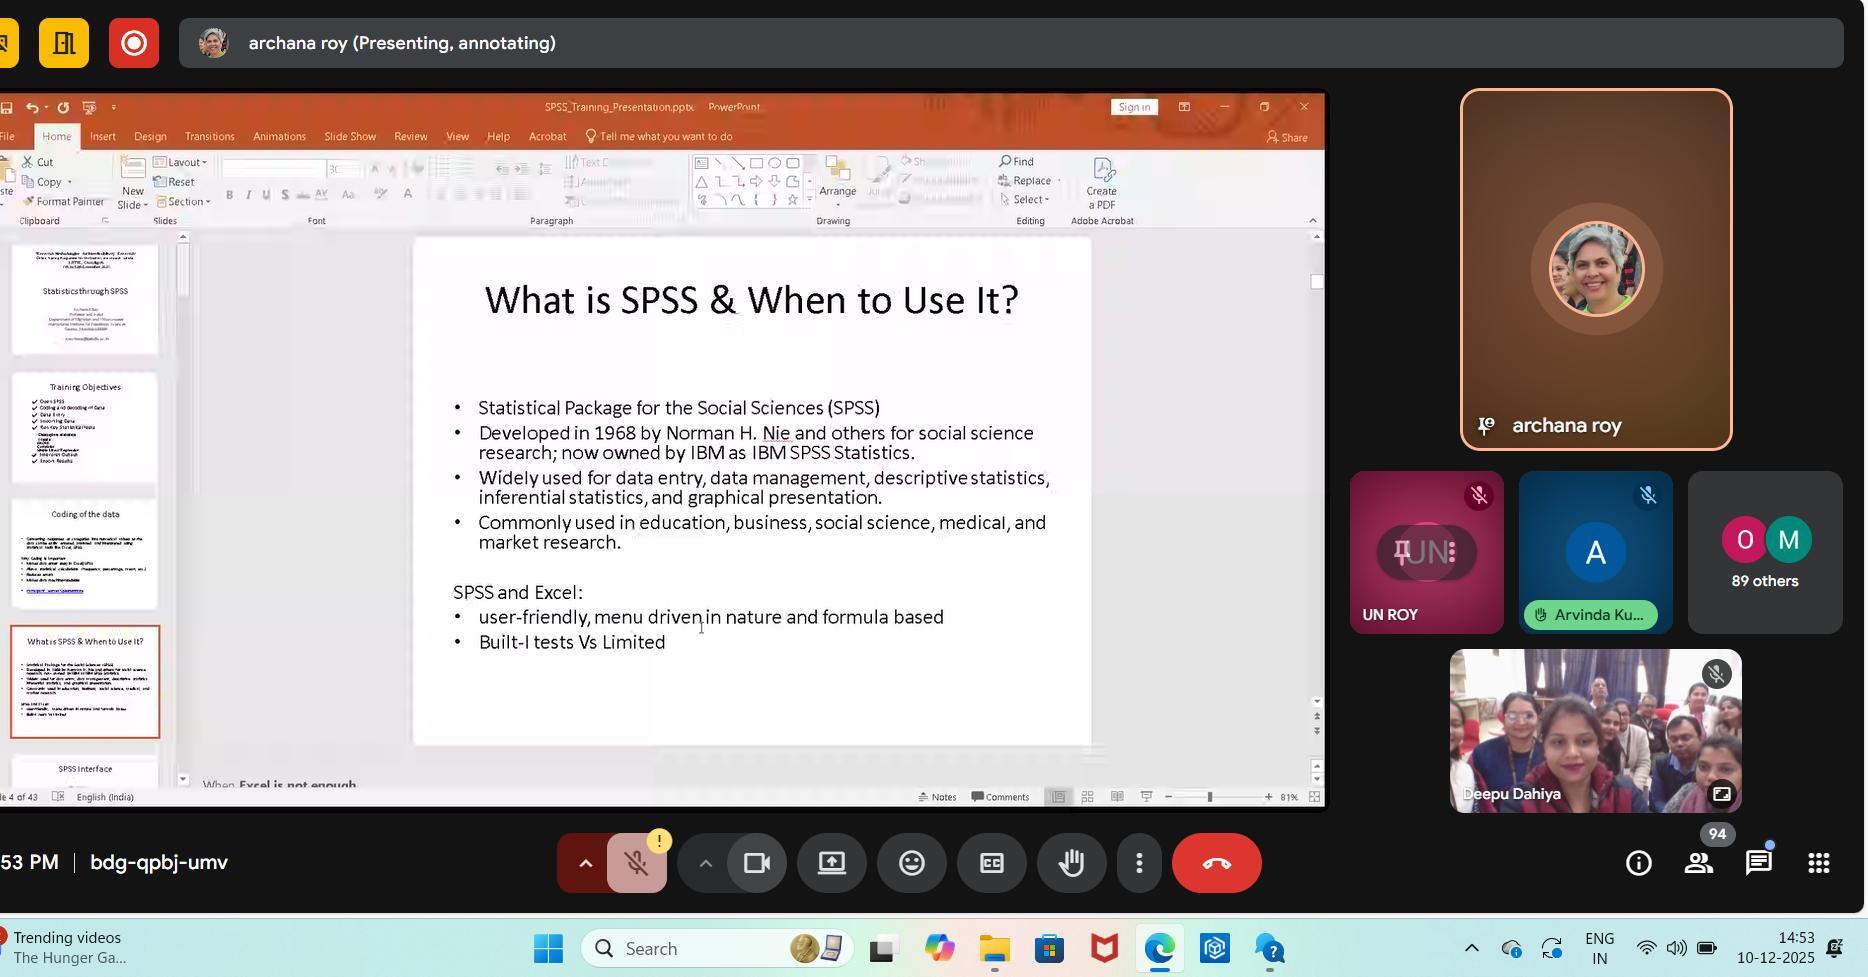Click the leave call button

pos(1216,863)
